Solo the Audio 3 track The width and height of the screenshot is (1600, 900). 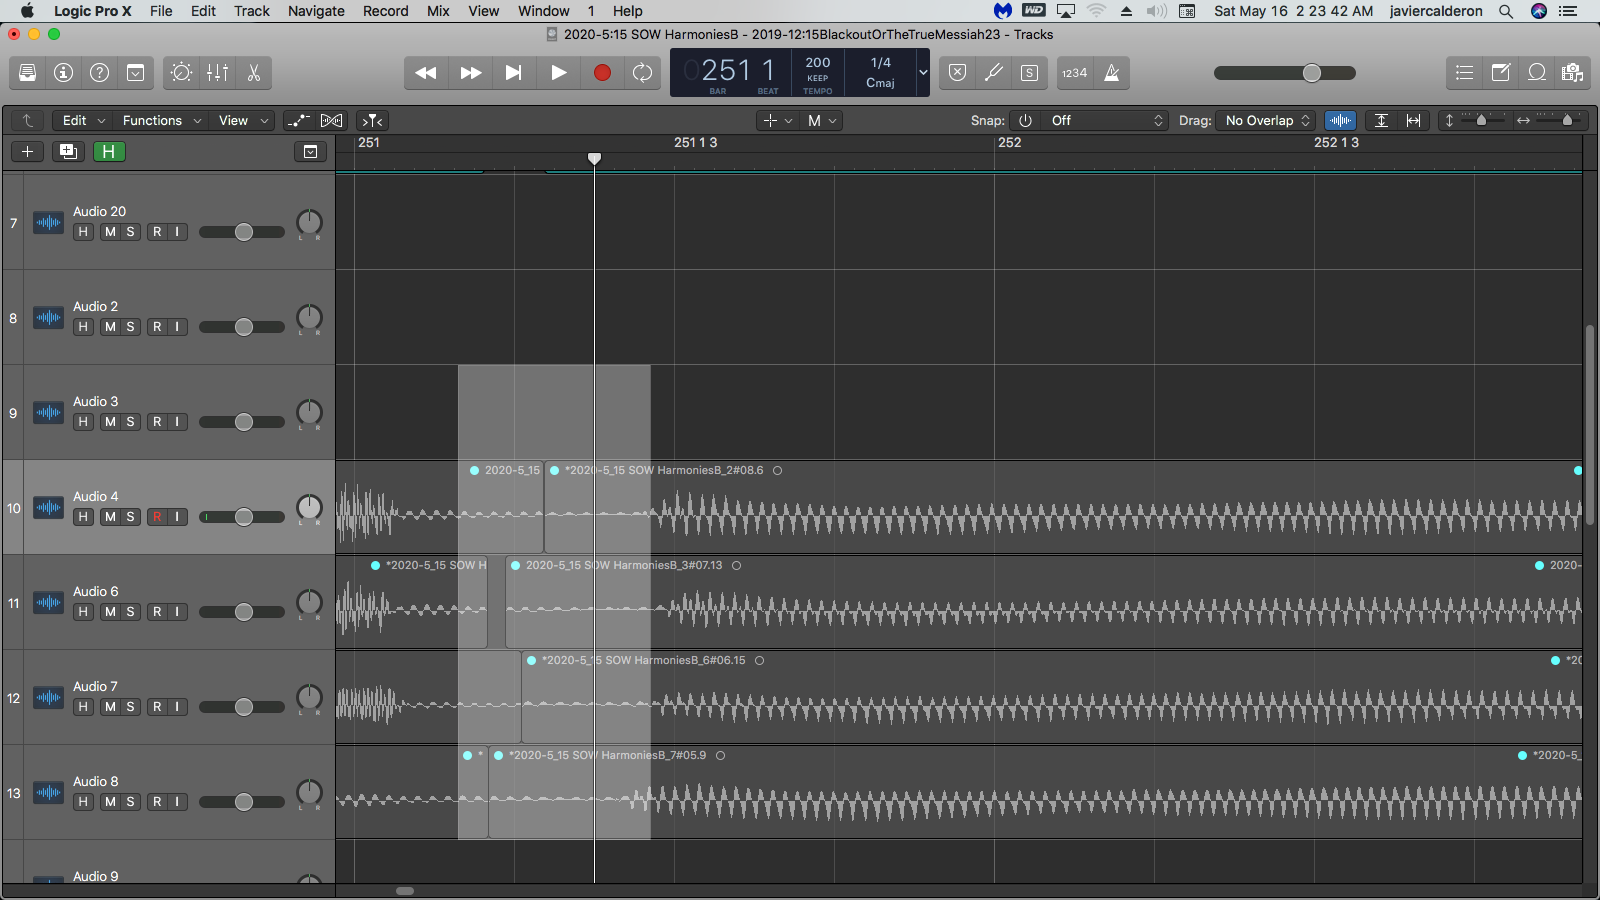point(130,422)
